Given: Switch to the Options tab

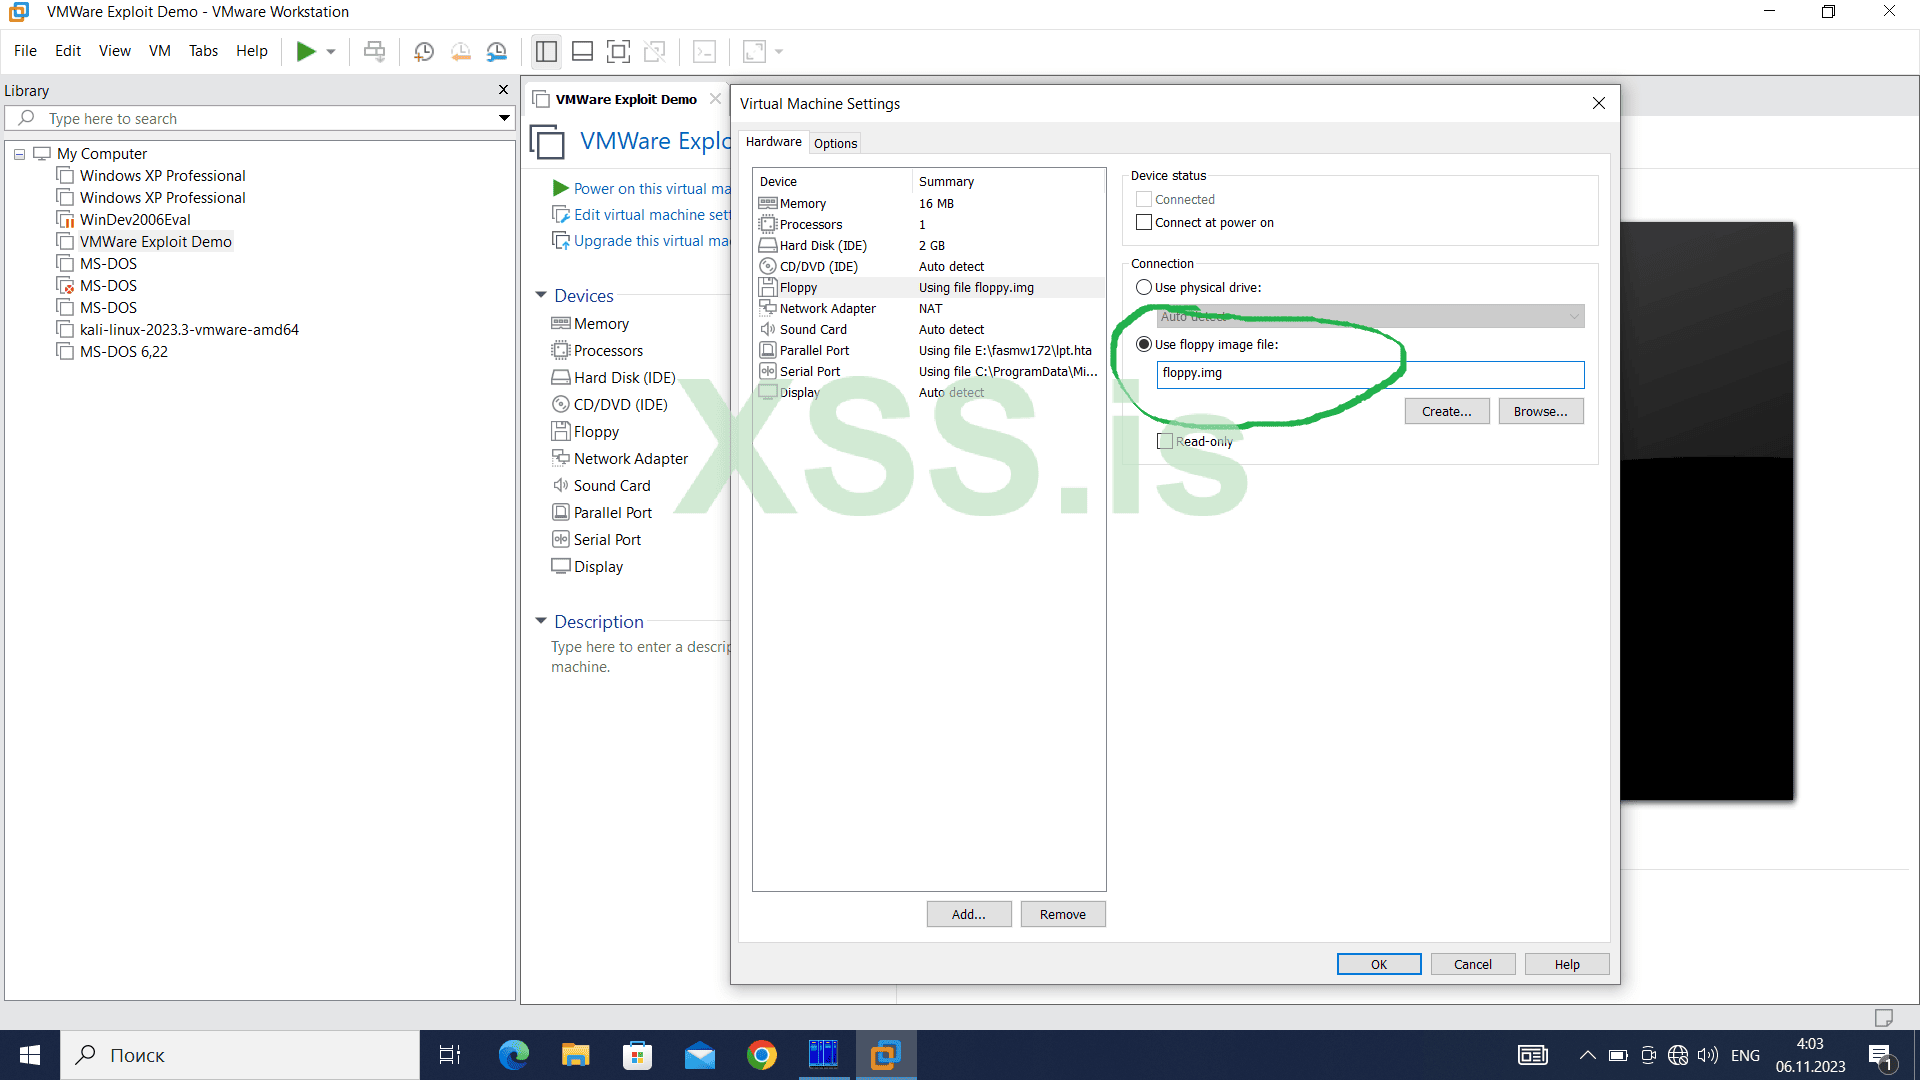Looking at the screenshot, I should (x=835, y=142).
